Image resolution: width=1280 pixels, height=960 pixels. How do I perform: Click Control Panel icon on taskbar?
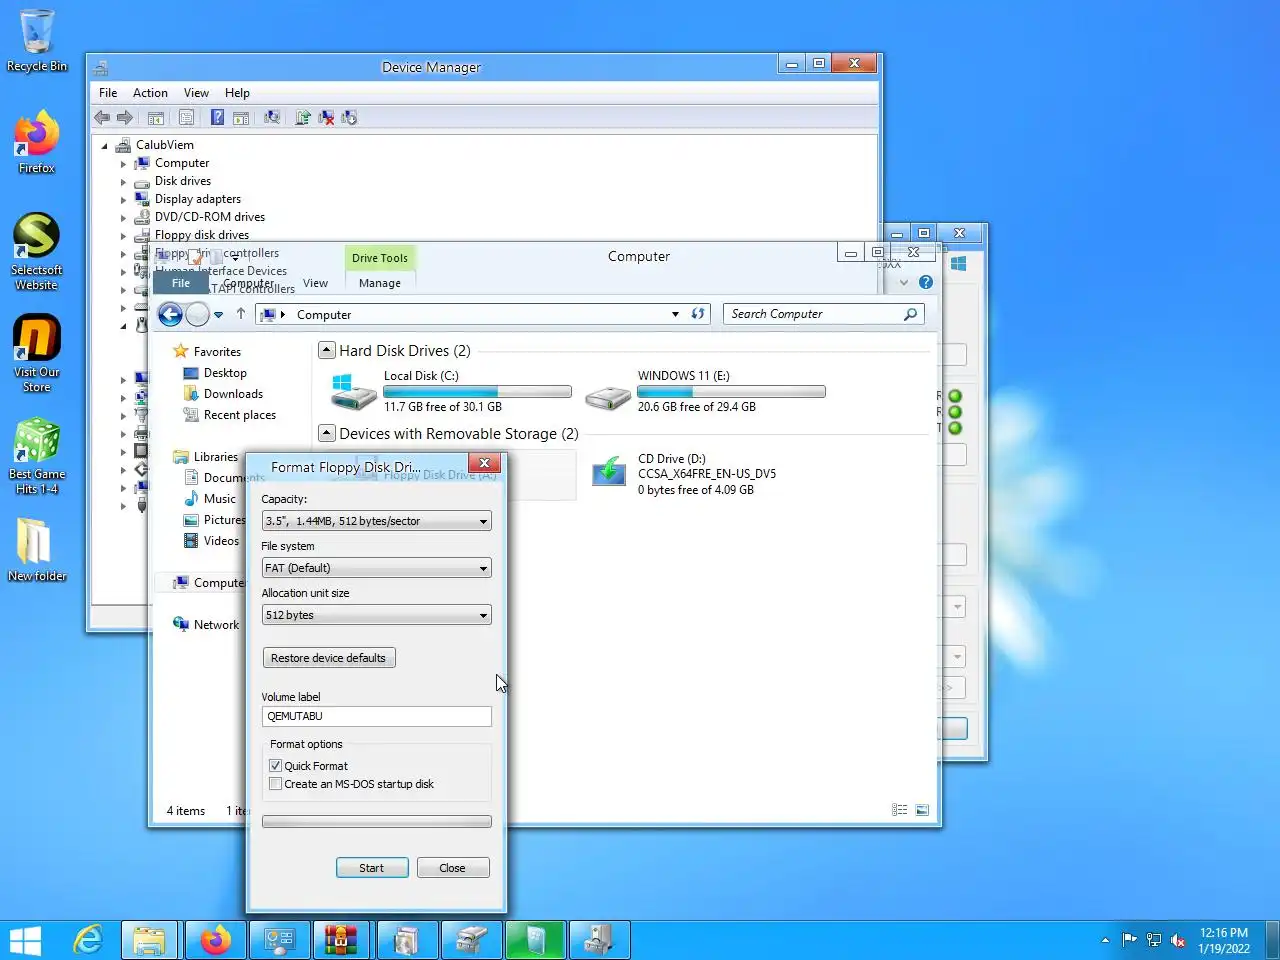click(277, 941)
